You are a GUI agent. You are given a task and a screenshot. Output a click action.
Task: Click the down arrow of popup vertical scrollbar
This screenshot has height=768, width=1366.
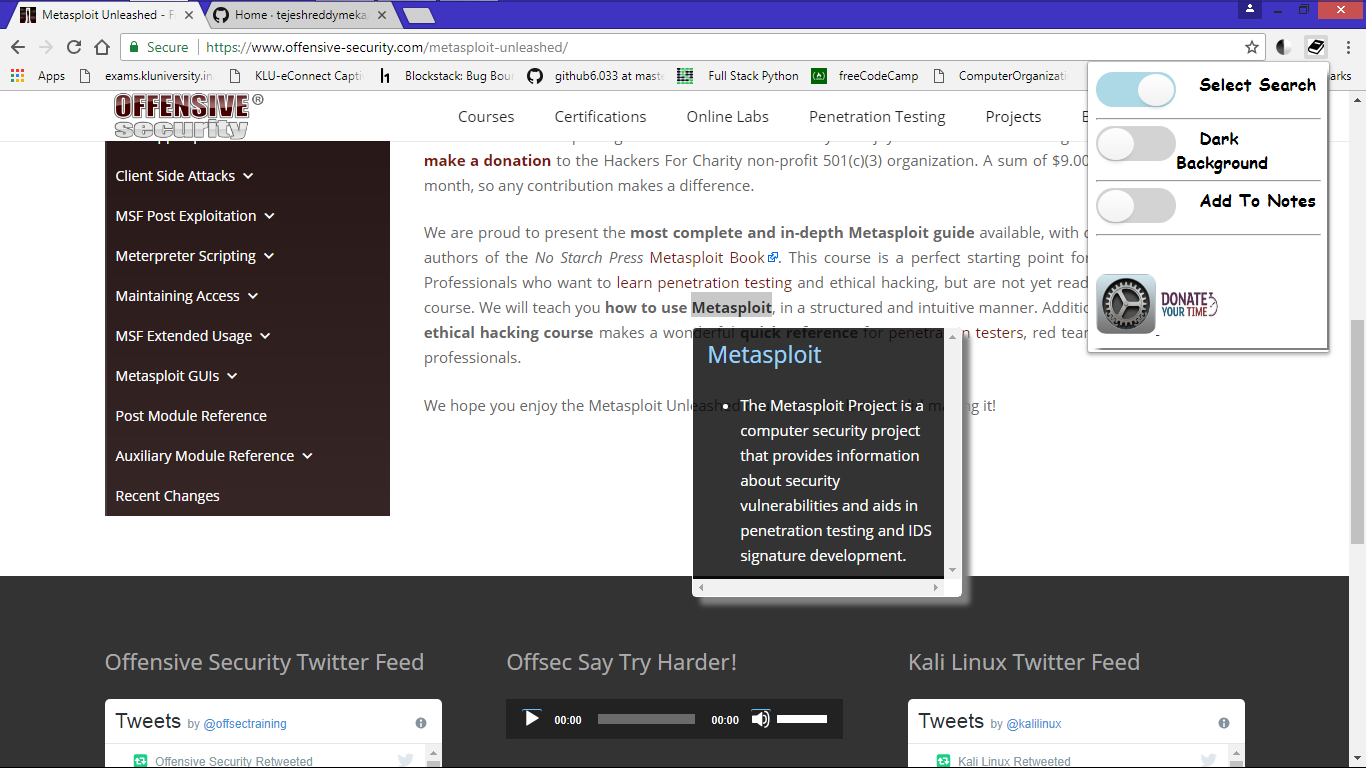952,570
